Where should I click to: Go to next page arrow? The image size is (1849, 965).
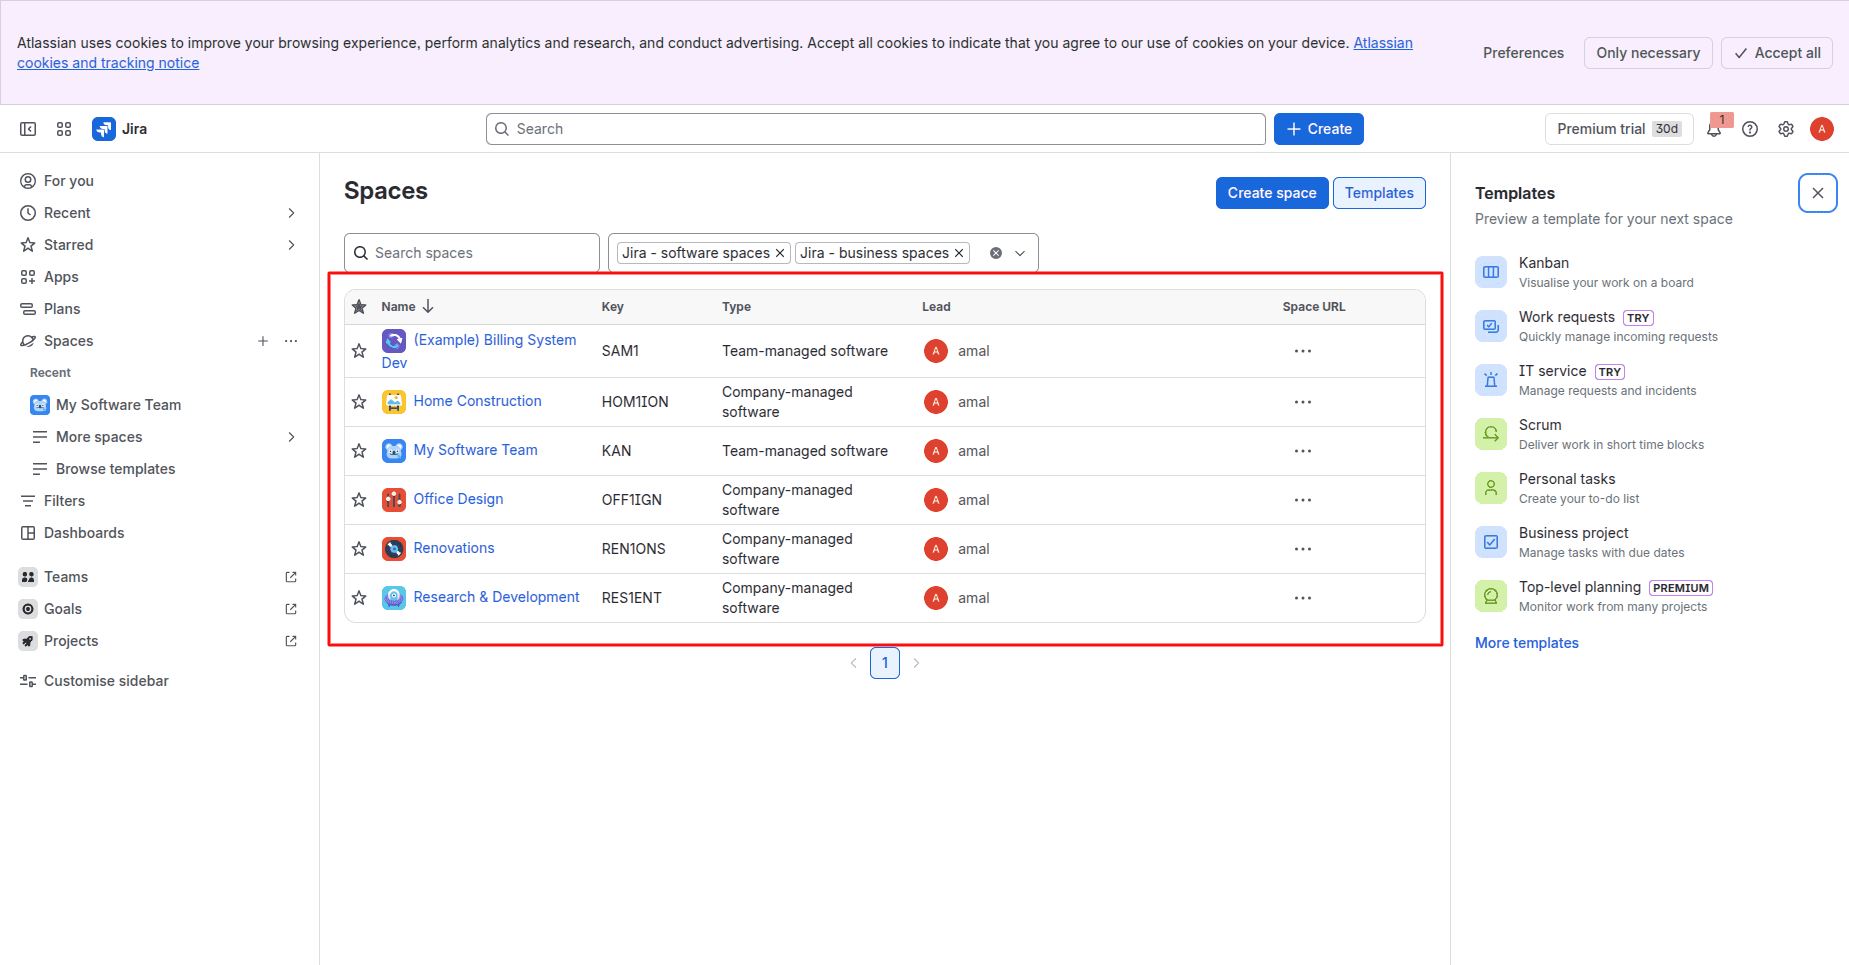coord(916,663)
